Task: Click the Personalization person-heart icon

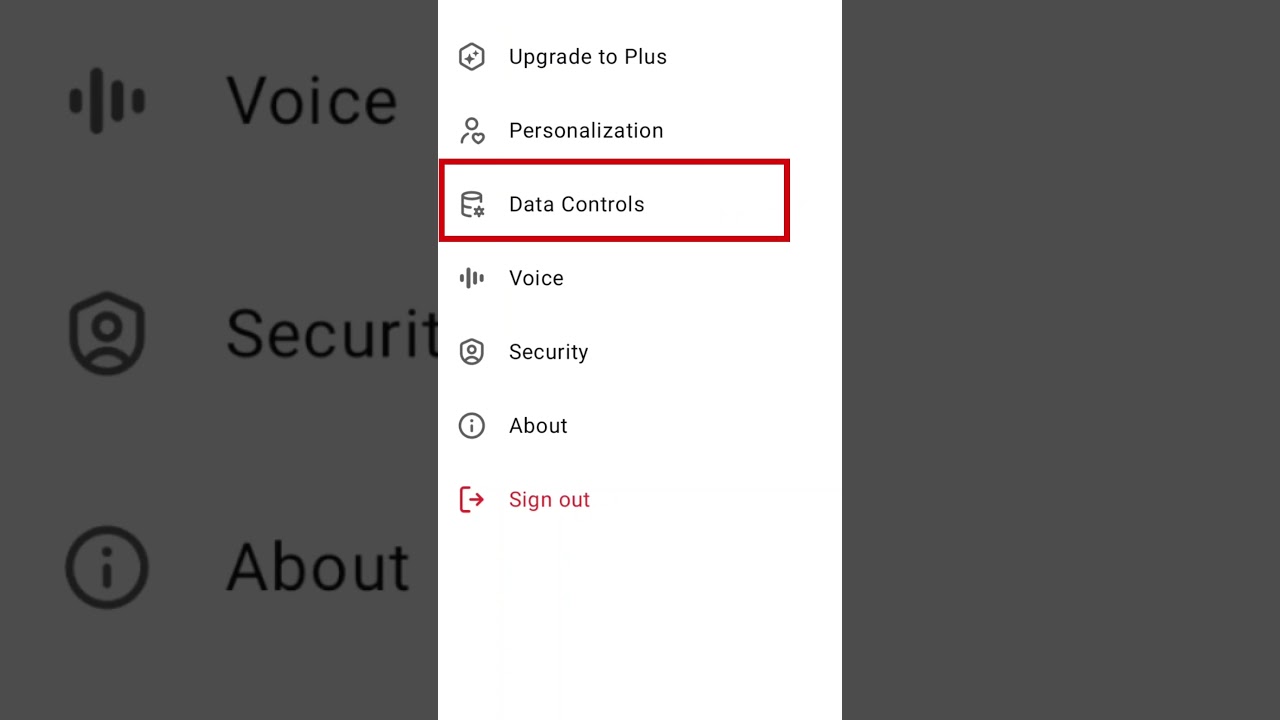Action: point(471,131)
